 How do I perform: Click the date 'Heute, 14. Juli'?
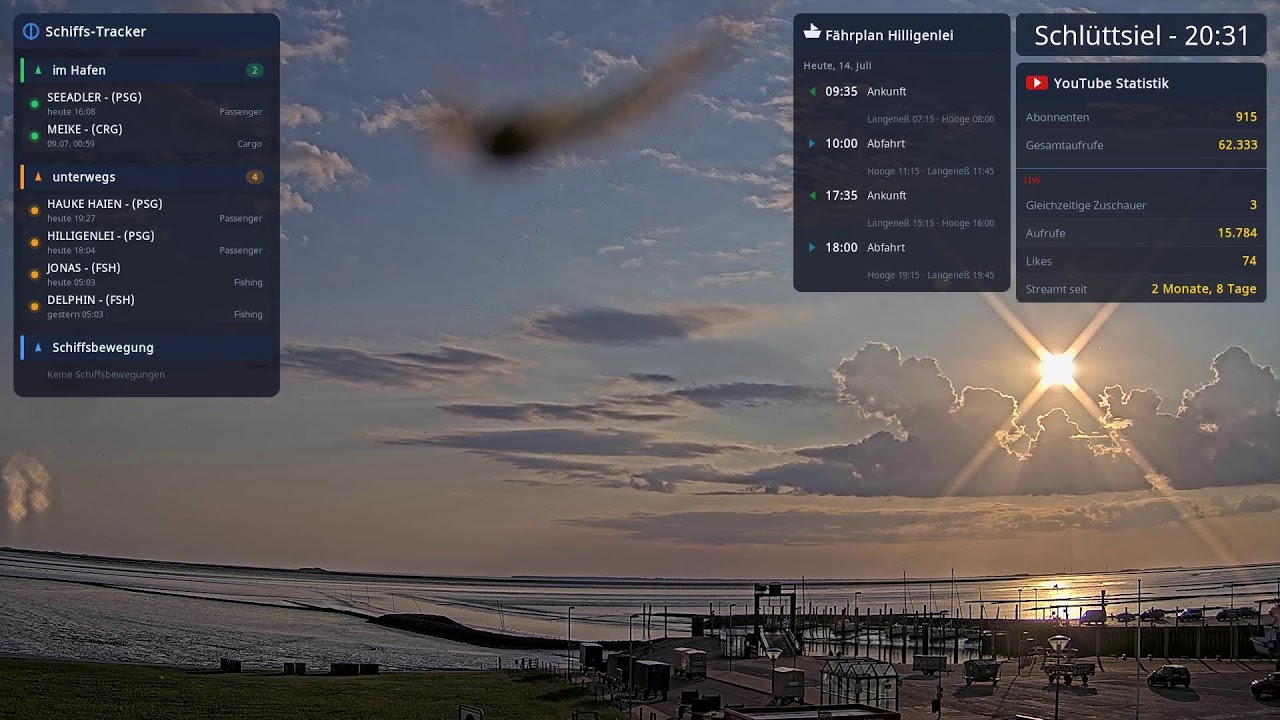837,65
